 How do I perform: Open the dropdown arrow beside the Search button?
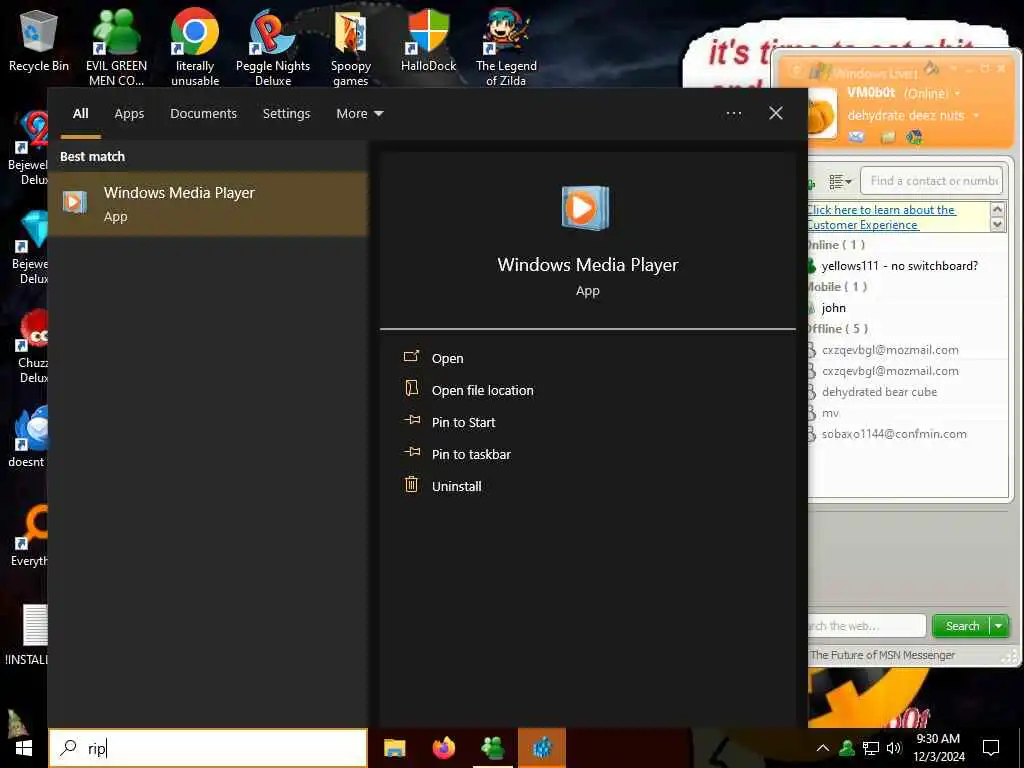(x=999, y=626)
